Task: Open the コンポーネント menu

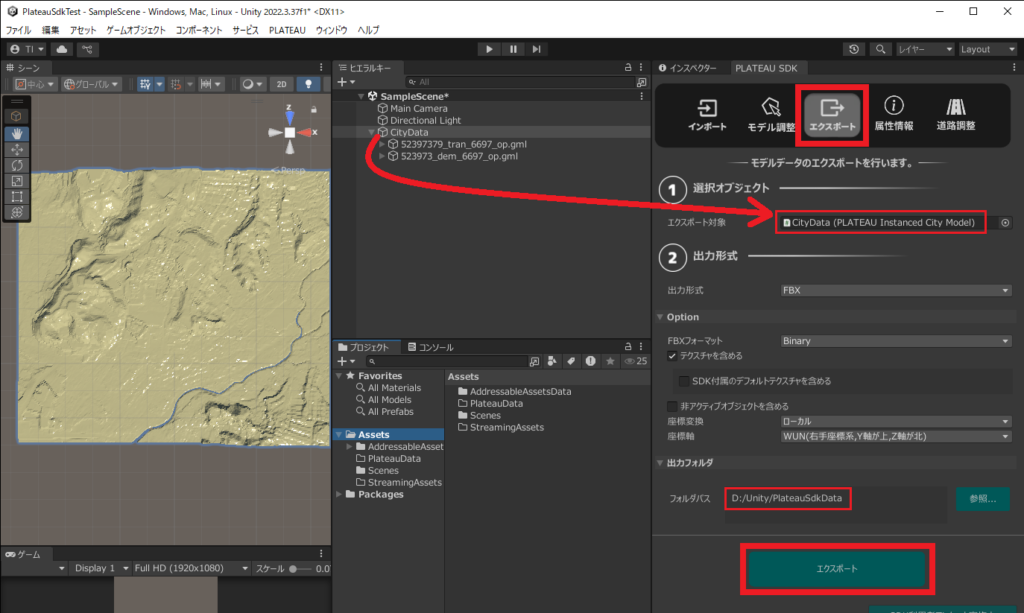Action: point(199,30)
